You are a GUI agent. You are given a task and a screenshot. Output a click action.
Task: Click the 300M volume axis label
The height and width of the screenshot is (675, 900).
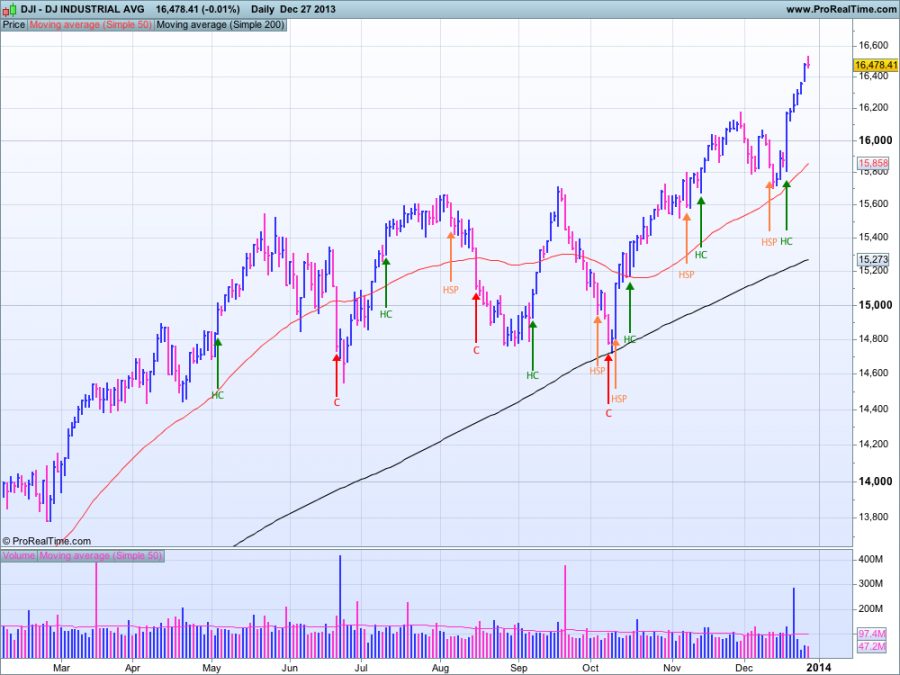click(871, 584)
